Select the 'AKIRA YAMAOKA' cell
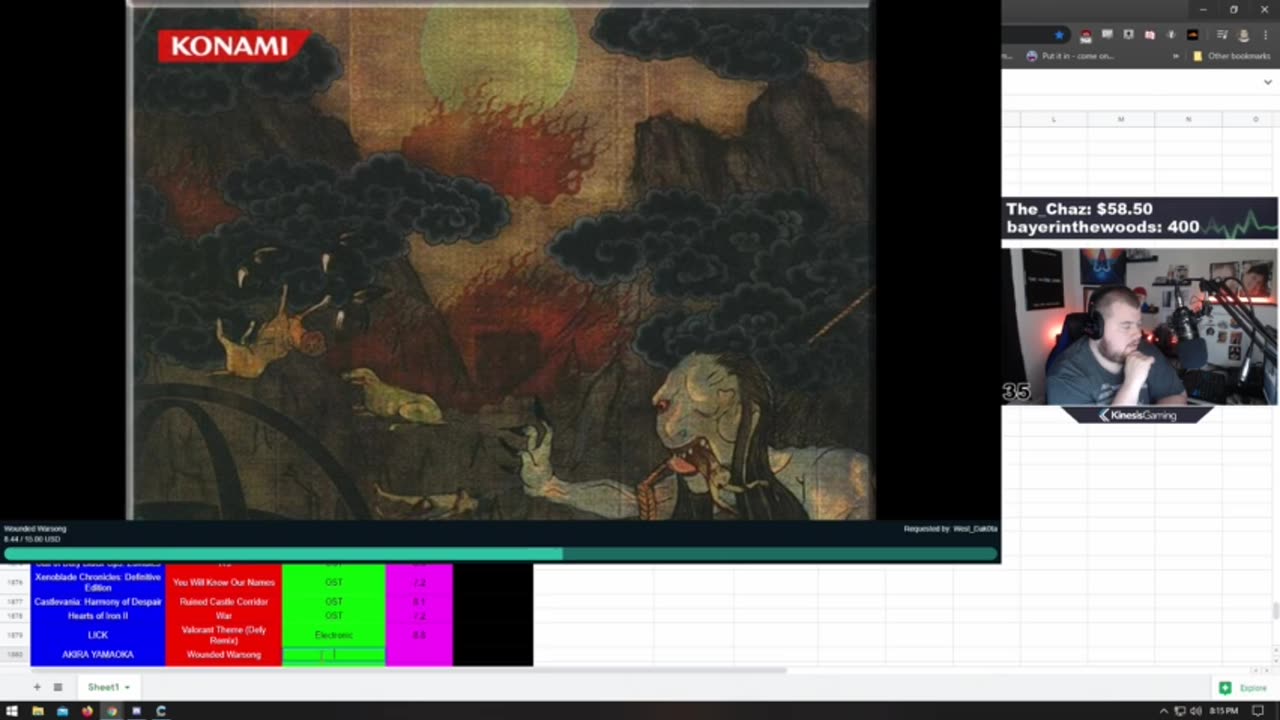Viewport: 1280px width, 720px height. [x=98, y=655]
